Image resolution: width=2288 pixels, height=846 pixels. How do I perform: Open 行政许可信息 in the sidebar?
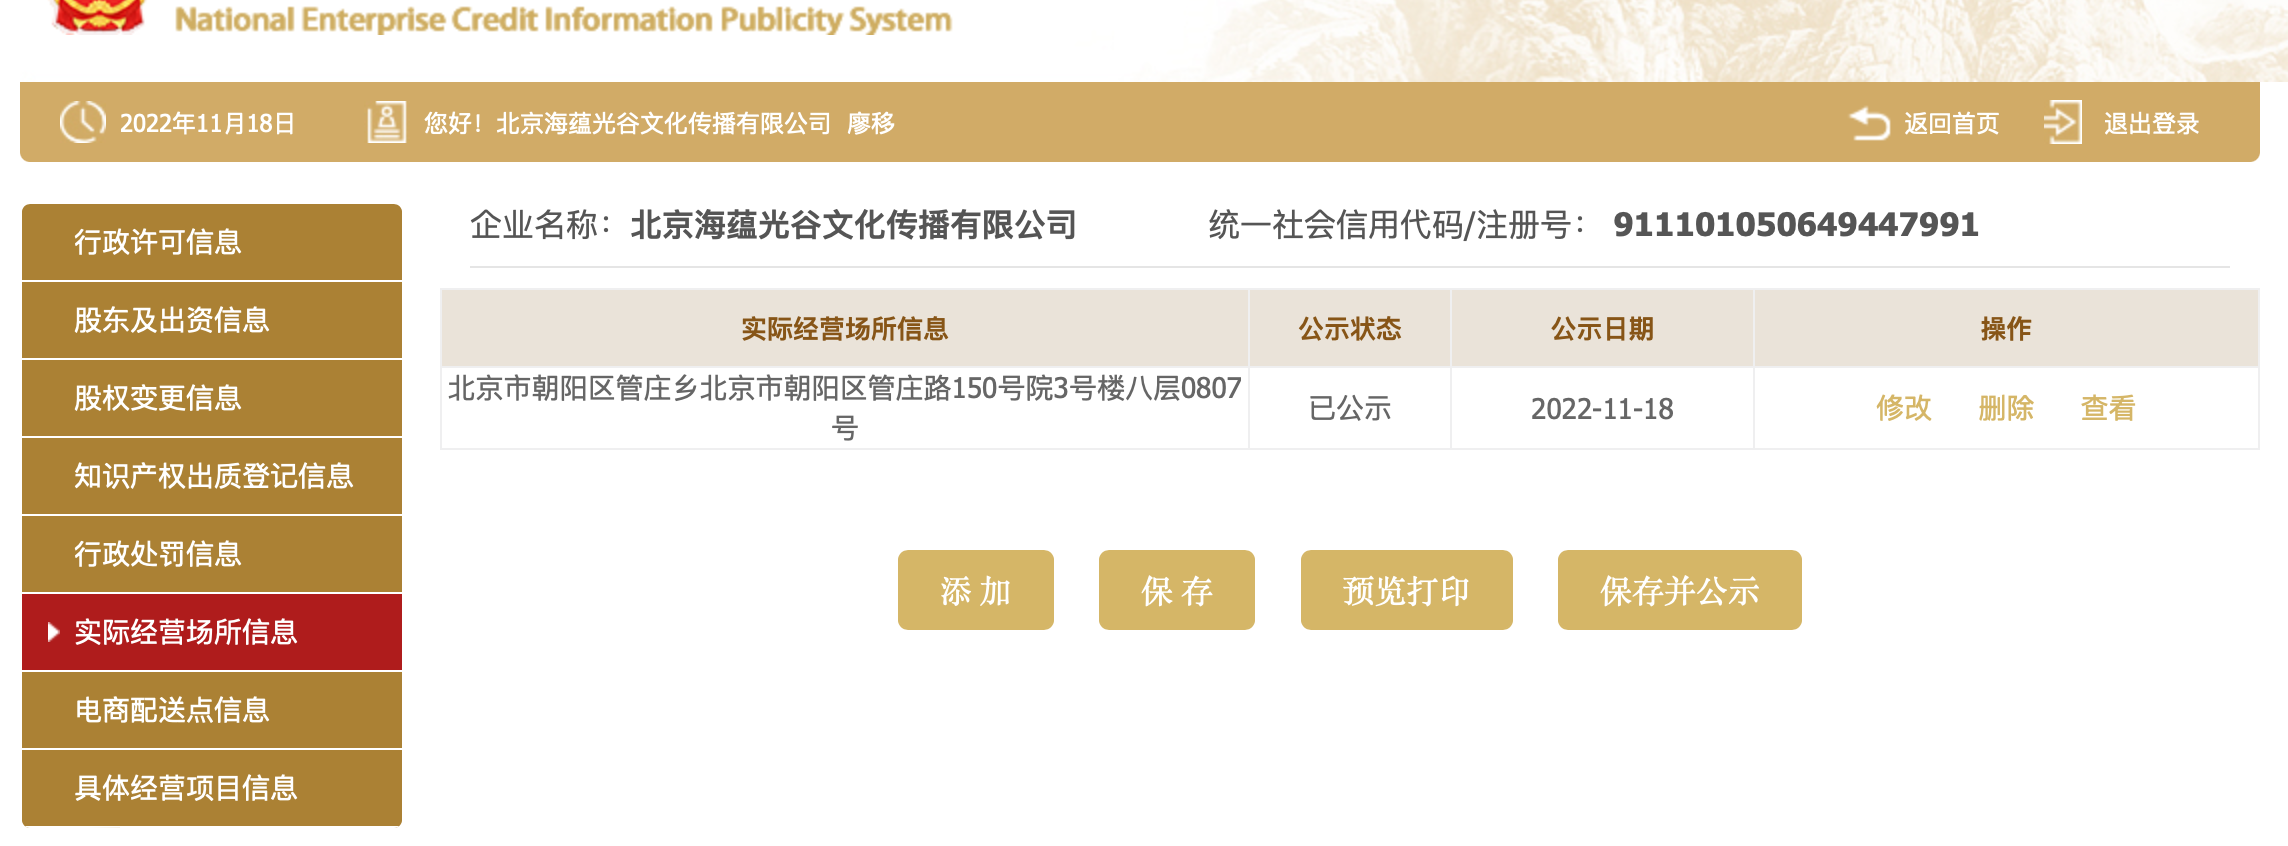point(212,242)
